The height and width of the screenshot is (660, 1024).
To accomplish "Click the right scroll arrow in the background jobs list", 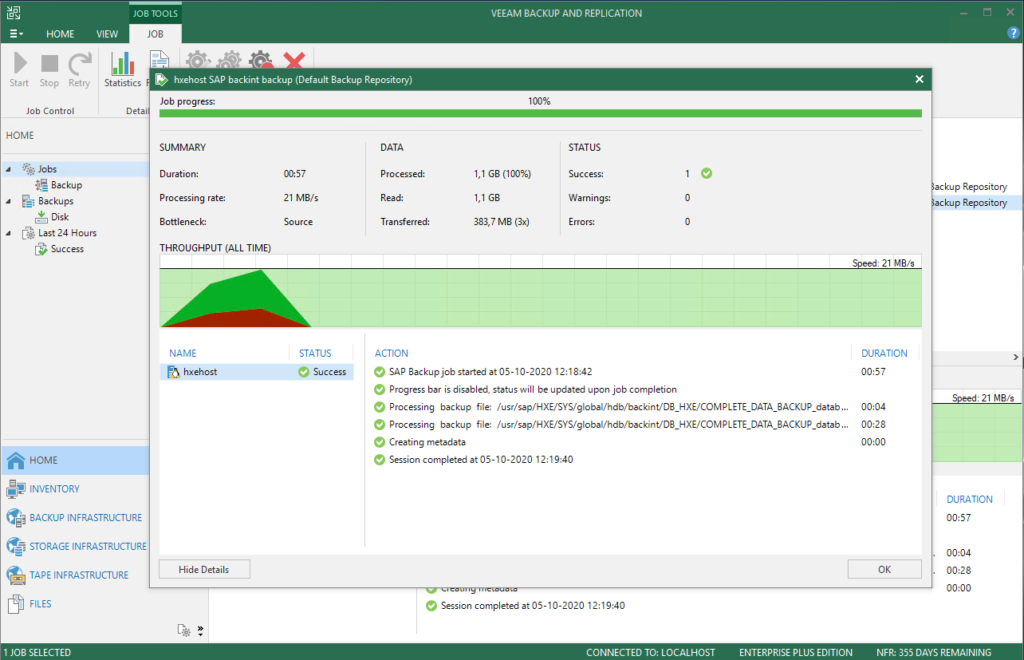I will [1016, 357].
